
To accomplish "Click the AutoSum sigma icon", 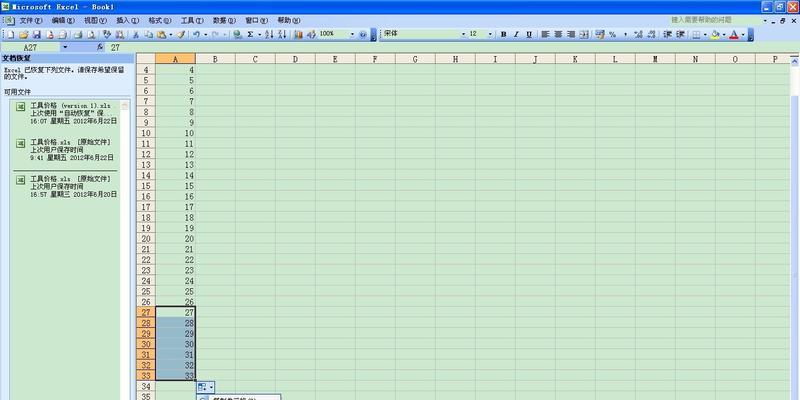I will pyautogui.click(x=250, y=34).
